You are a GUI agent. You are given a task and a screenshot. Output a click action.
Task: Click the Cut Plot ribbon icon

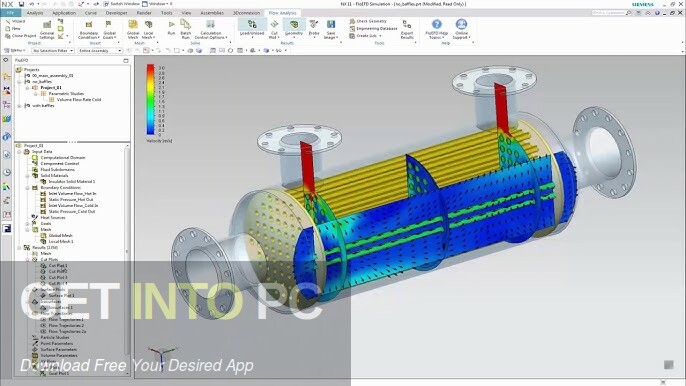[x=274, y=24]
